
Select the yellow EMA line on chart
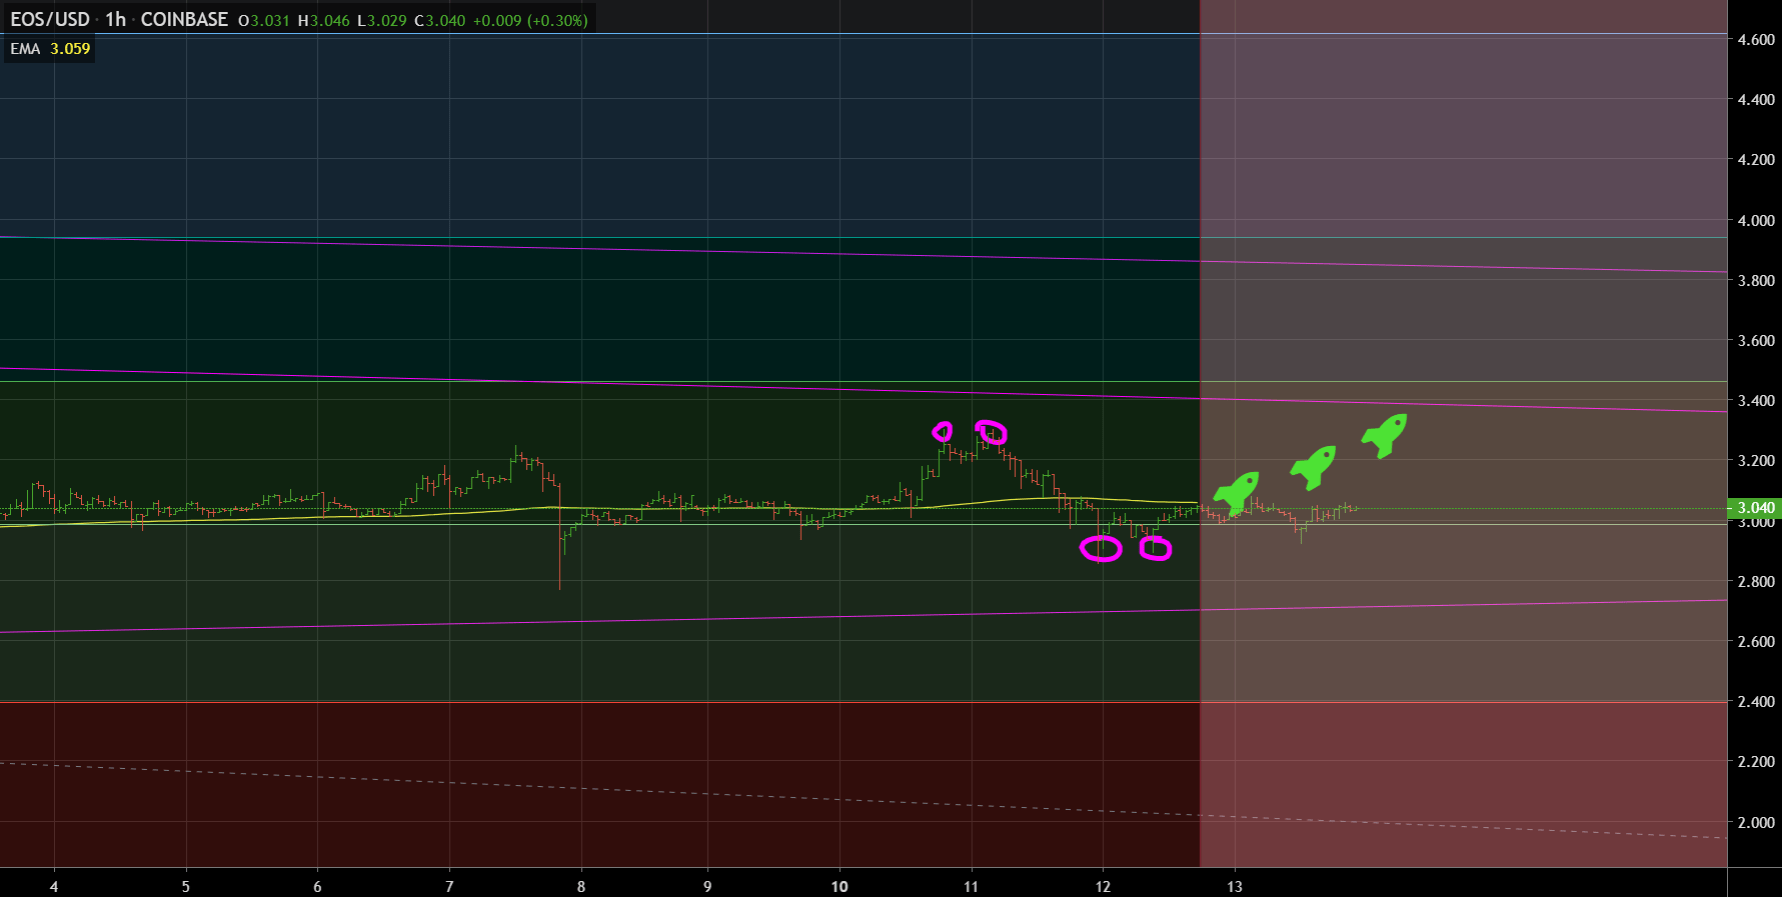600,508
